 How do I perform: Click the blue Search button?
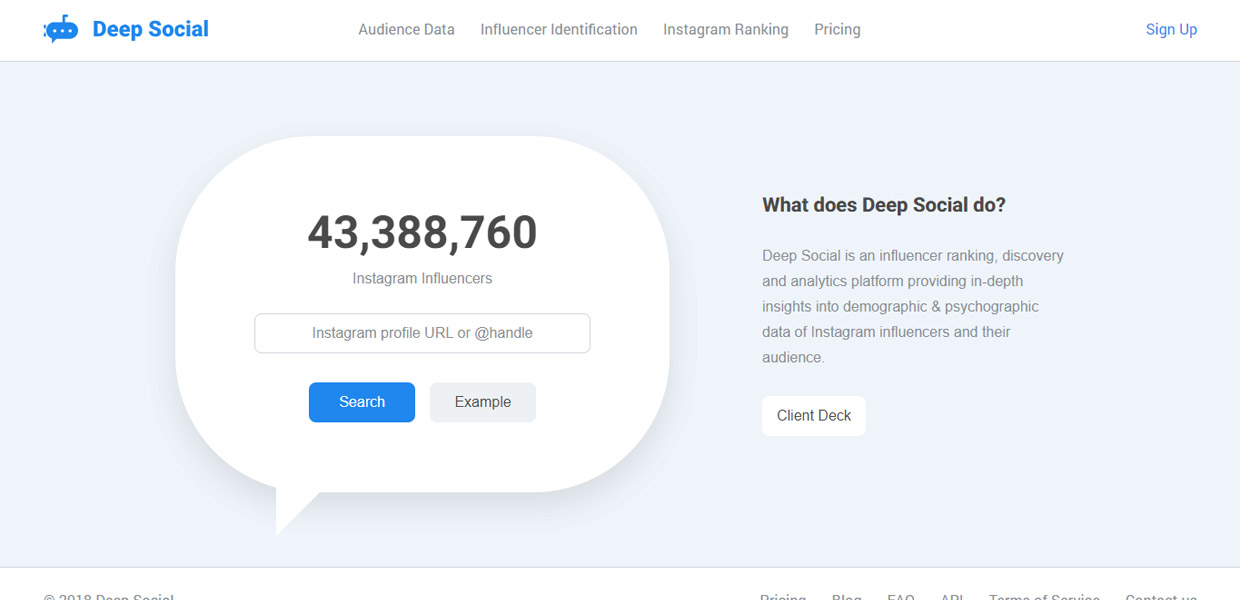(362, 402)
